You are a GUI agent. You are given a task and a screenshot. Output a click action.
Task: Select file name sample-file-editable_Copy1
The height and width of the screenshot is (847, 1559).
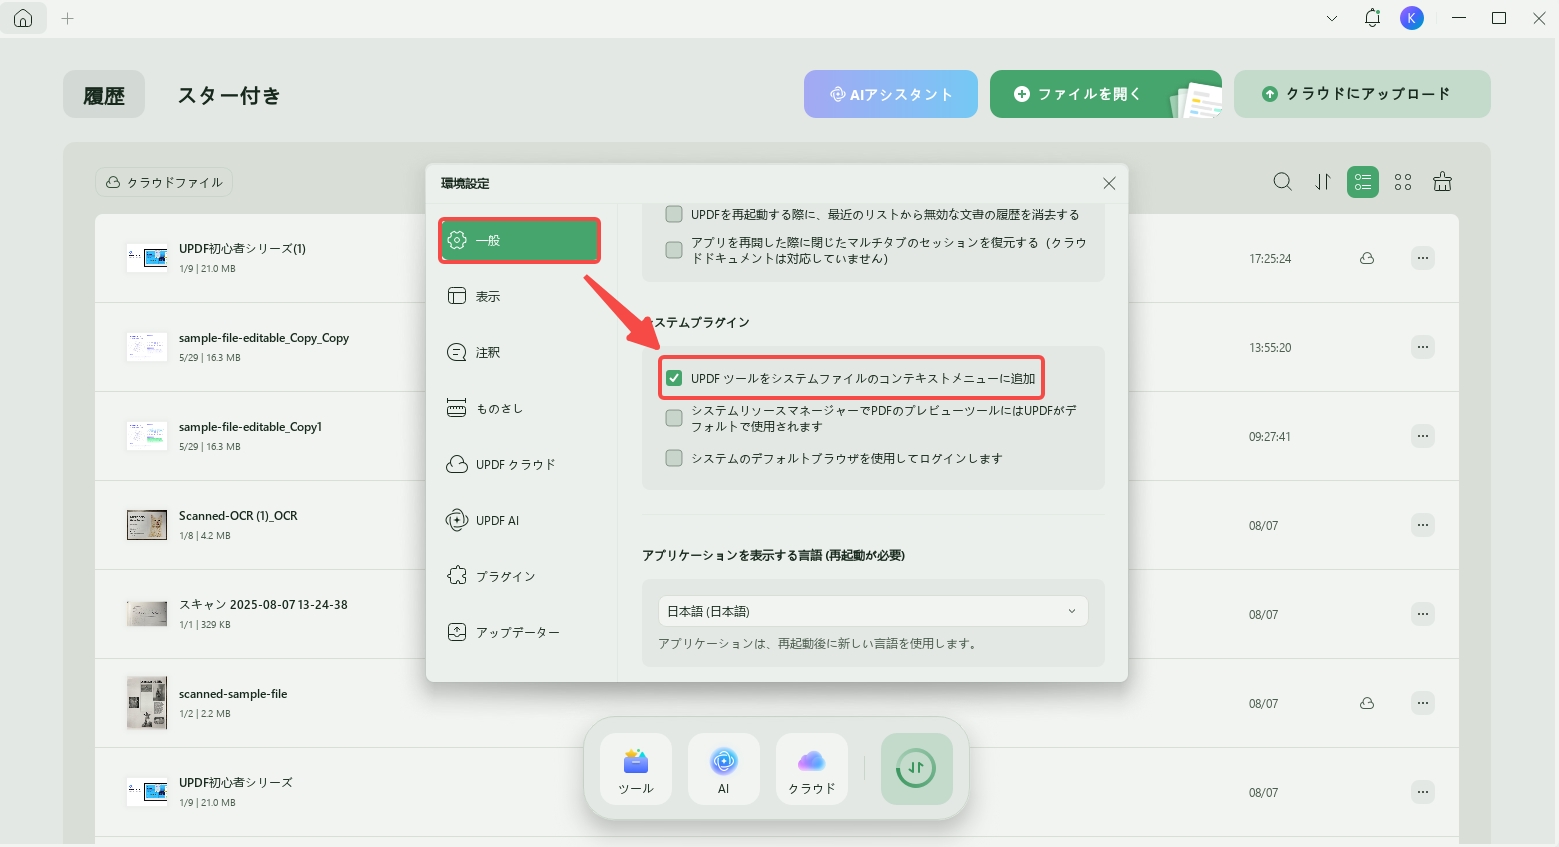point(250,427)
